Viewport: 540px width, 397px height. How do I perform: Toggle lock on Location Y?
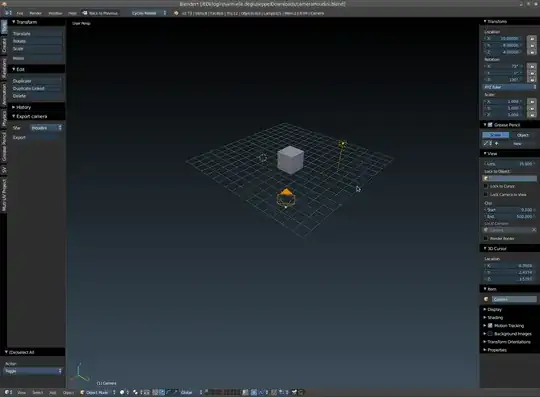[x=532, y=45]
